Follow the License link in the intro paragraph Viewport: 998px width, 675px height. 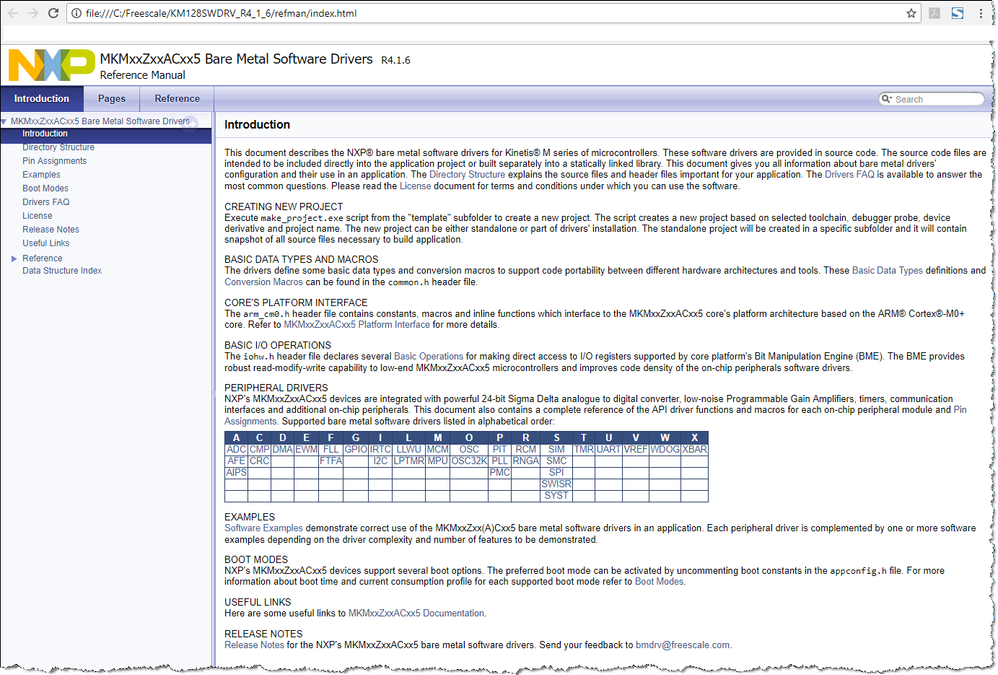[415, 186]
